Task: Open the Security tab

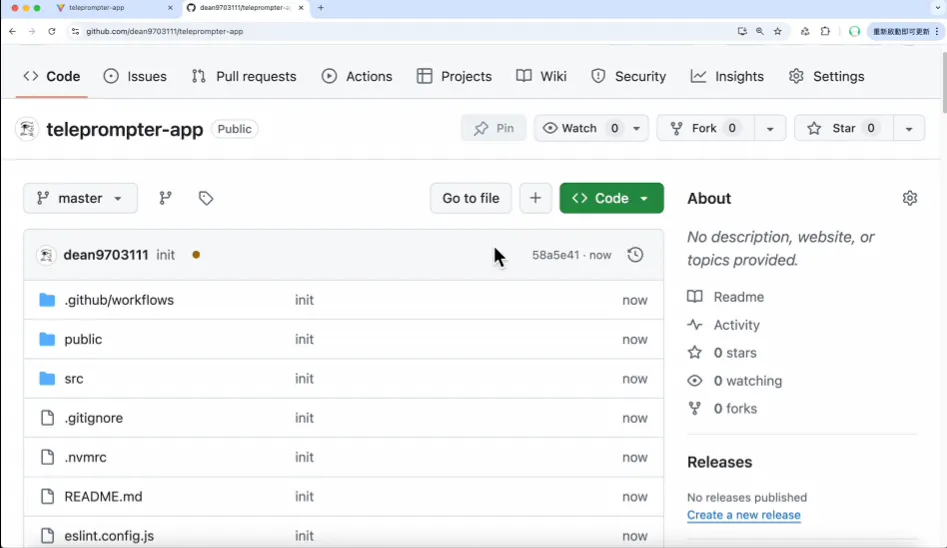Action: click(629, 76)
